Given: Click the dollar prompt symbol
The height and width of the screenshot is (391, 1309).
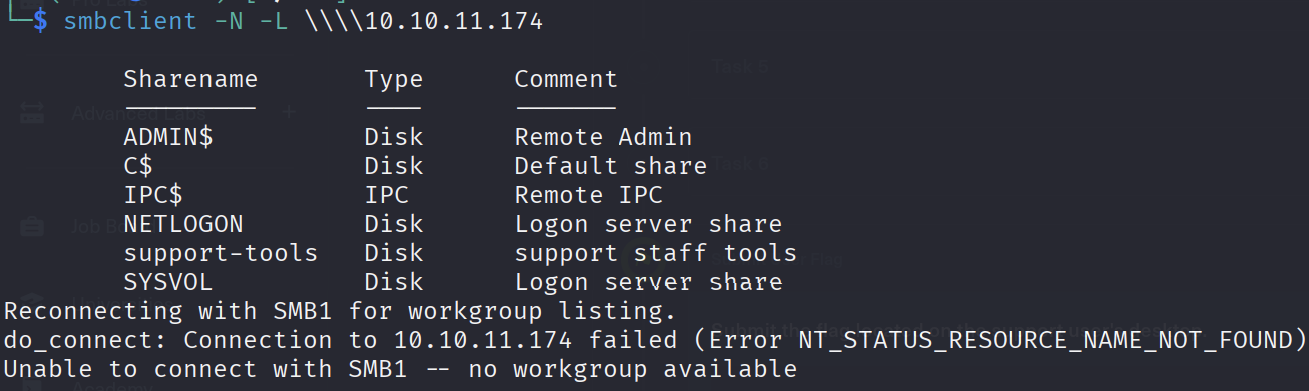Looking at the screenshot, I should click(x=40, y=21).
